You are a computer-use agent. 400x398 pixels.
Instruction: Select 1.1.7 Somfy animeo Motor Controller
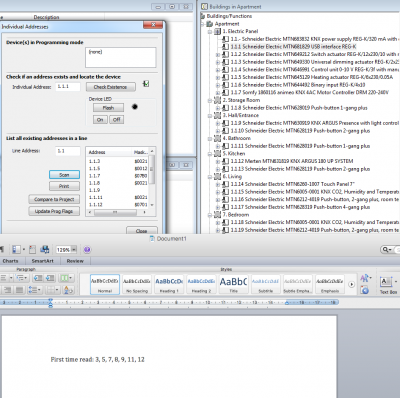(310, 92)
